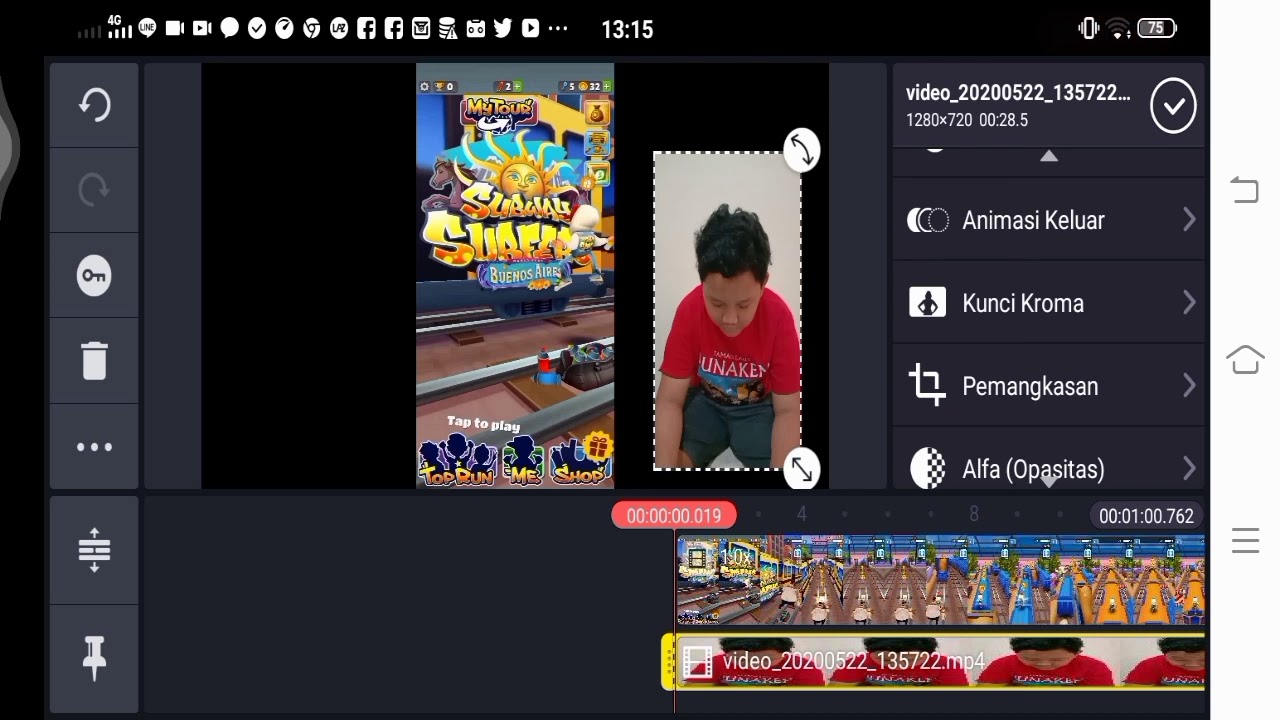Image resolution: width=1280 pixels, height=720 pixels.
Task: Tap the Pemangkasan crop icon
Action: point(927,386)
